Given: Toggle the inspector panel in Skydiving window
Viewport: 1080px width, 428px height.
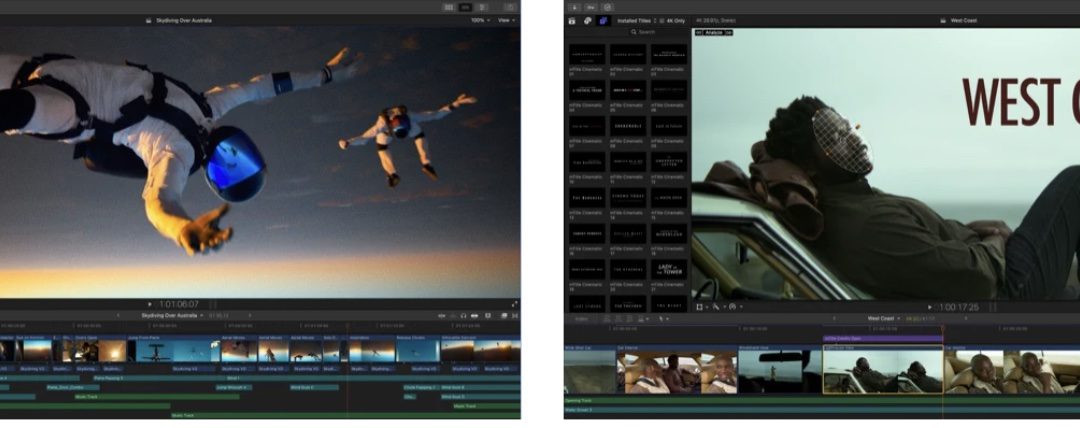Looking at the screenshot, I should click(482, 8).
